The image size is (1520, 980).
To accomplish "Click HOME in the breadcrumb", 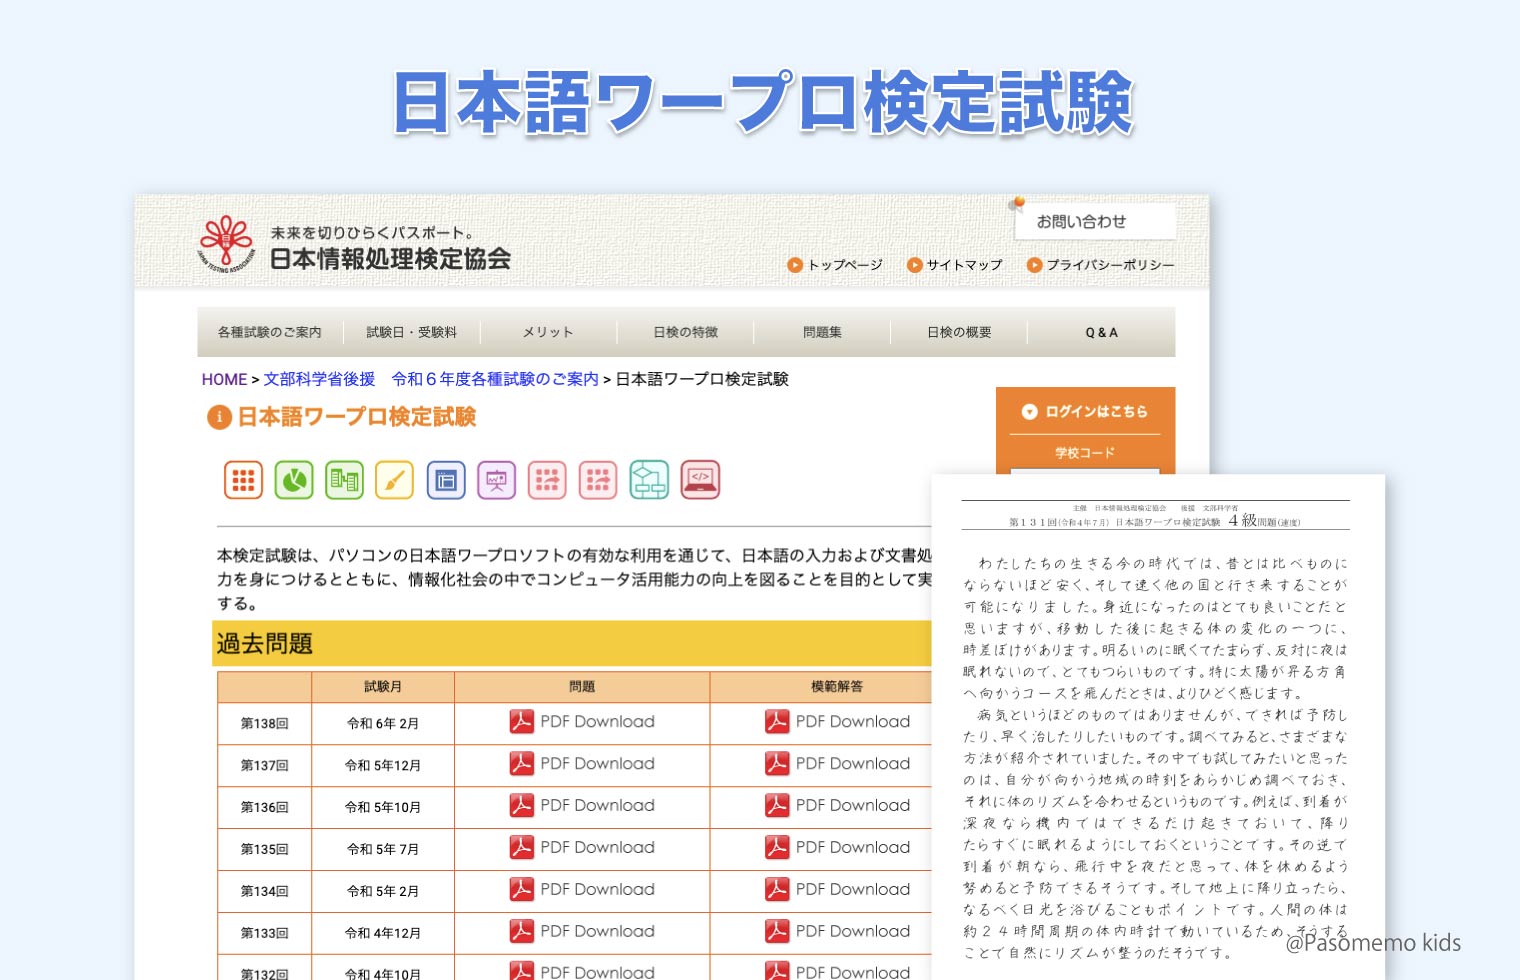I will click(224, 379).
